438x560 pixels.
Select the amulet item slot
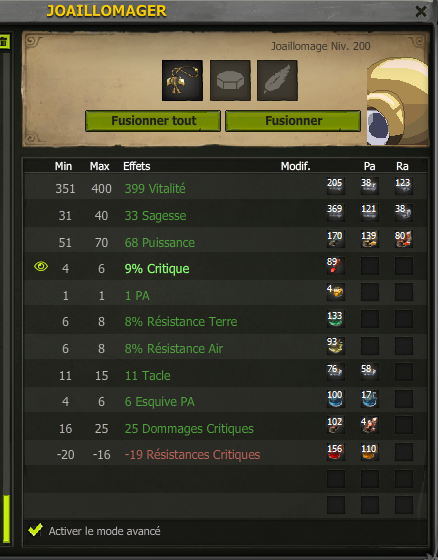[182, 80]
